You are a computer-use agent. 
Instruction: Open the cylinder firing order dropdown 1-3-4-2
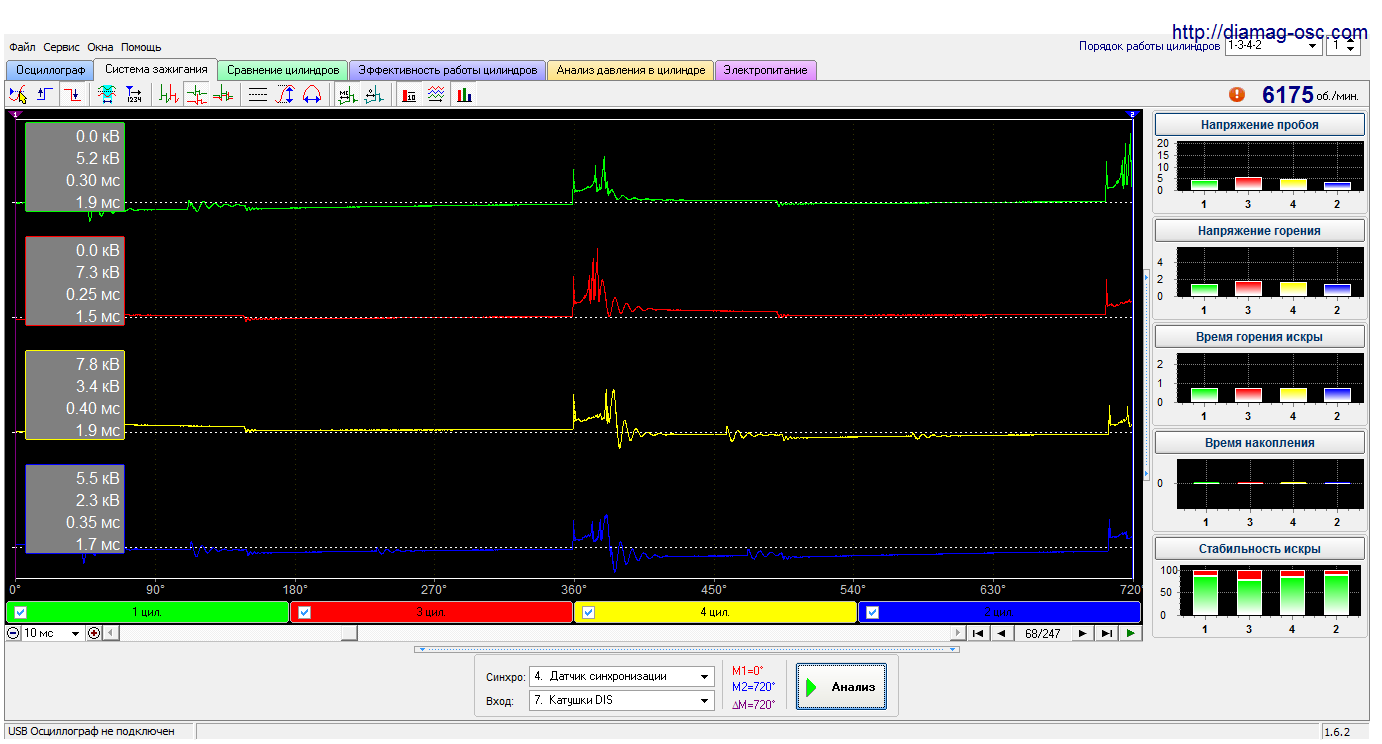[1272, 46]
